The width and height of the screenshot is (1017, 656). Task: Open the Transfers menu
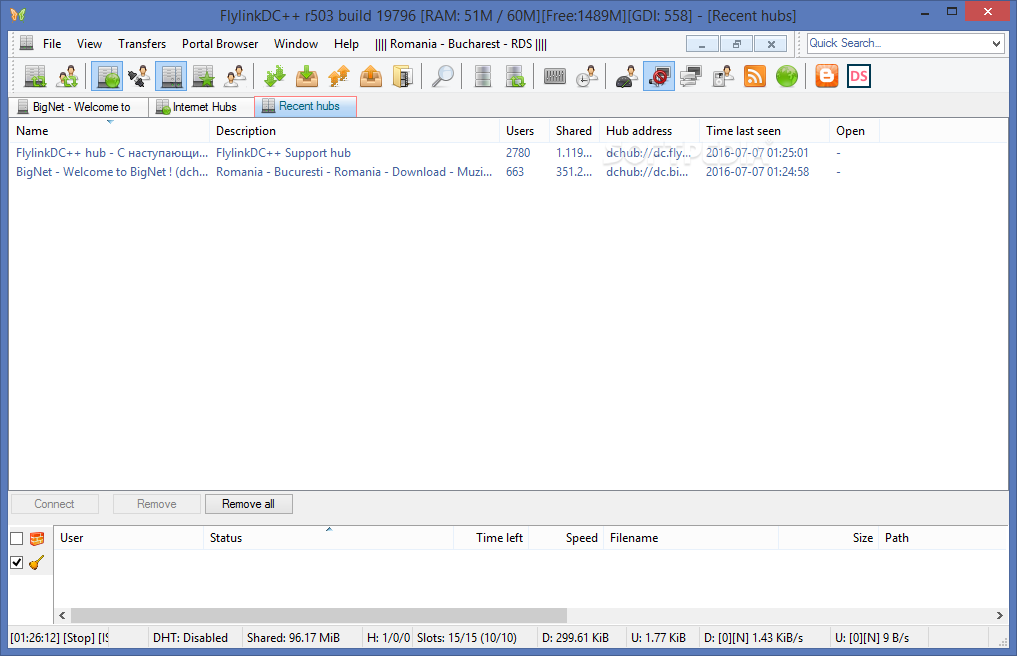pyautogui.click(x=142, y=44)
